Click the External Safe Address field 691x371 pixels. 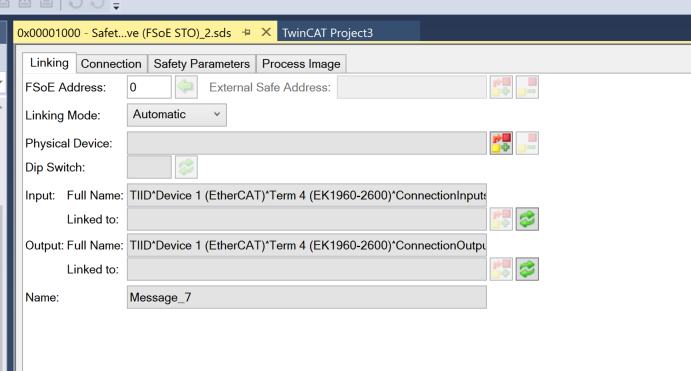coord(412,87)
